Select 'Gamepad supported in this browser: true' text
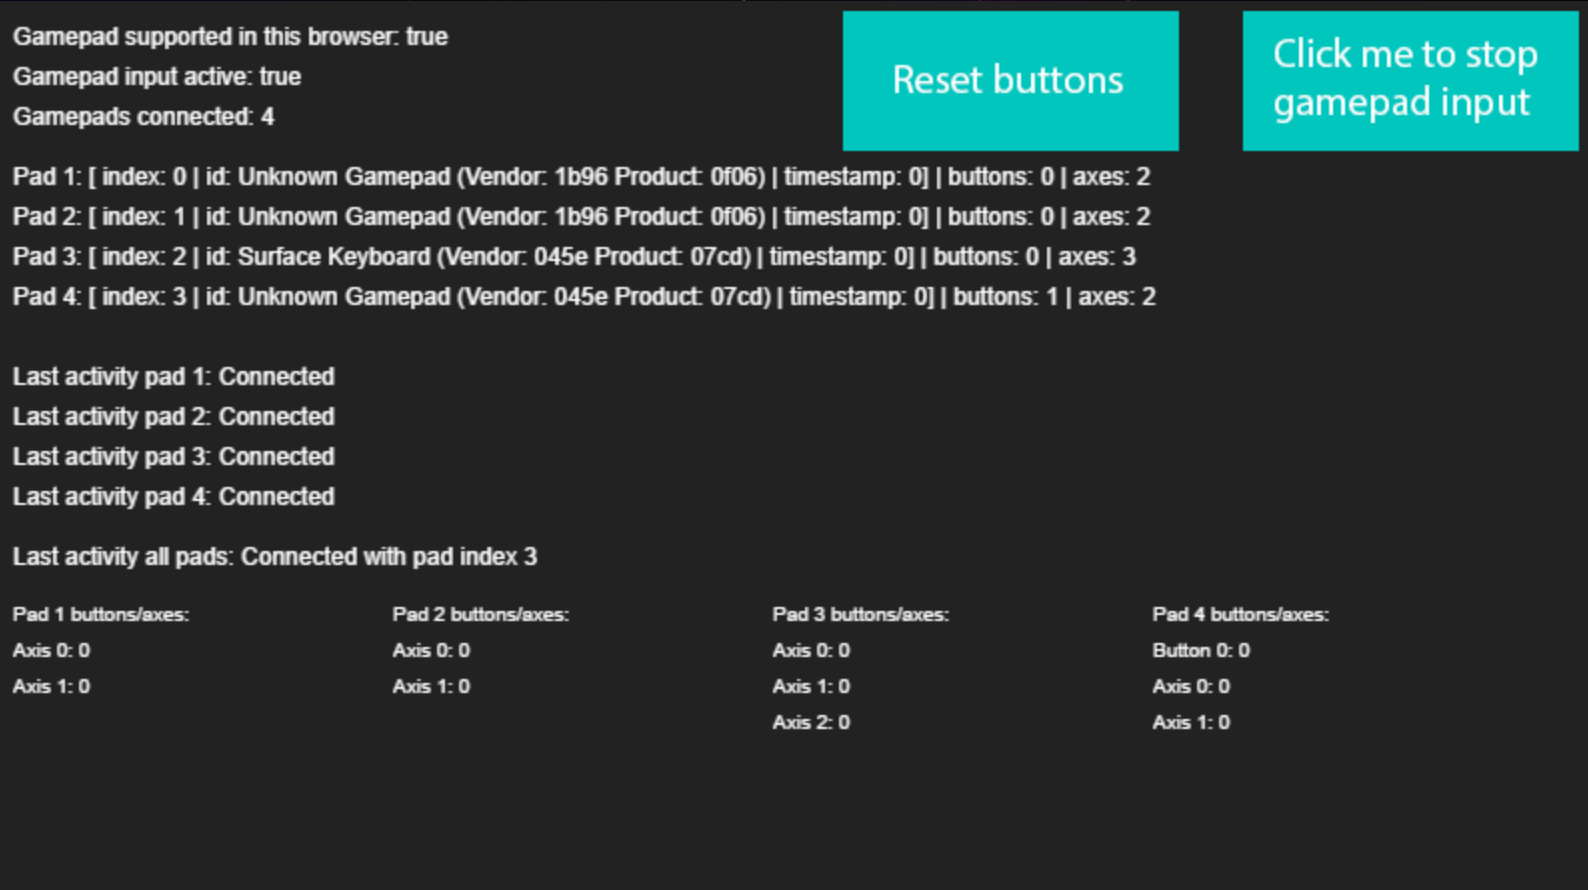This screenshot has height=890, width=1588. point(230,37)
